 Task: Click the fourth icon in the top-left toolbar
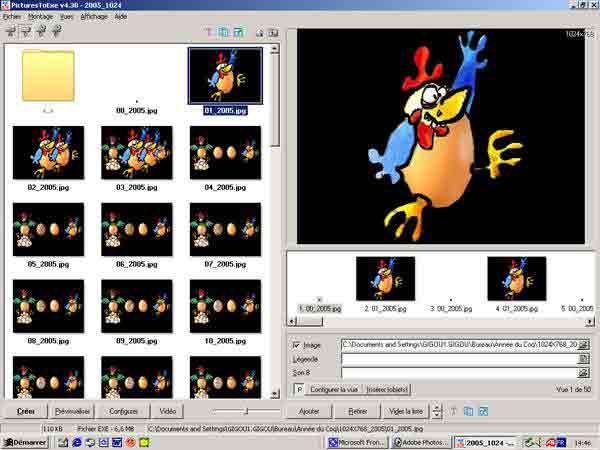point(56,31)
